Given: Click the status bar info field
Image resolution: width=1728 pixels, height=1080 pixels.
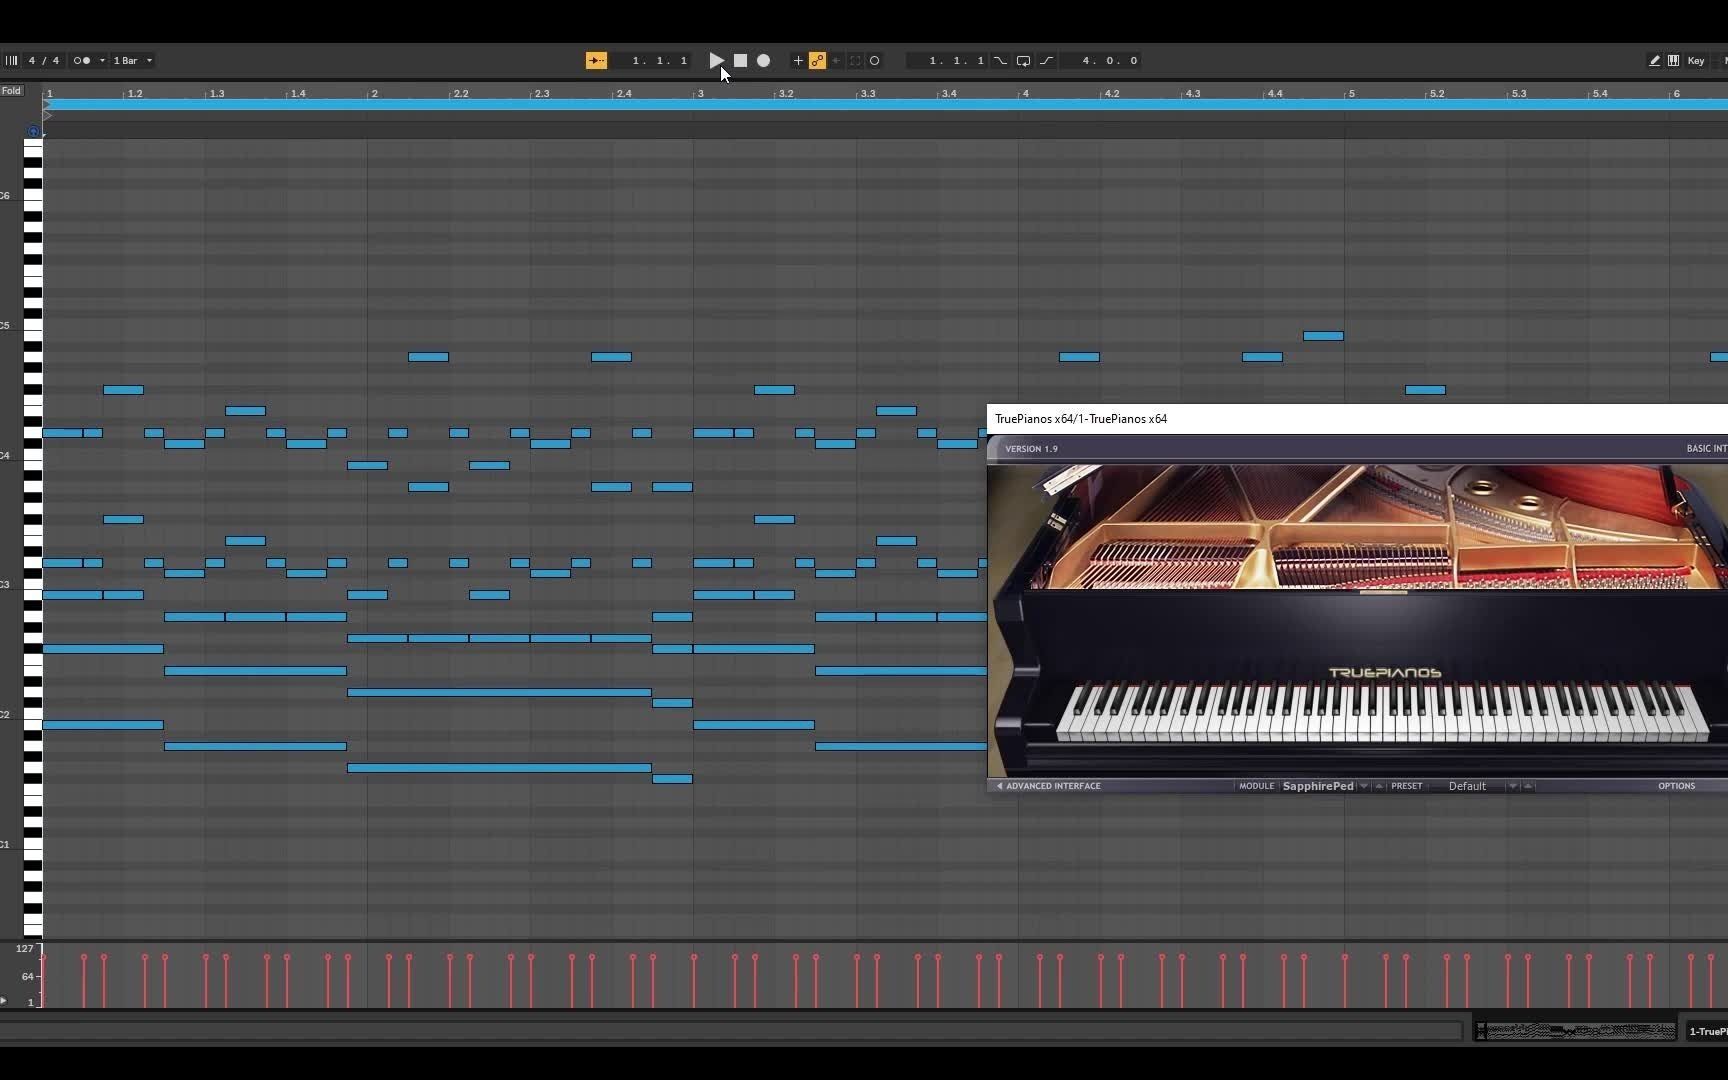Looking at the screenshot, I should [731, 1030].
